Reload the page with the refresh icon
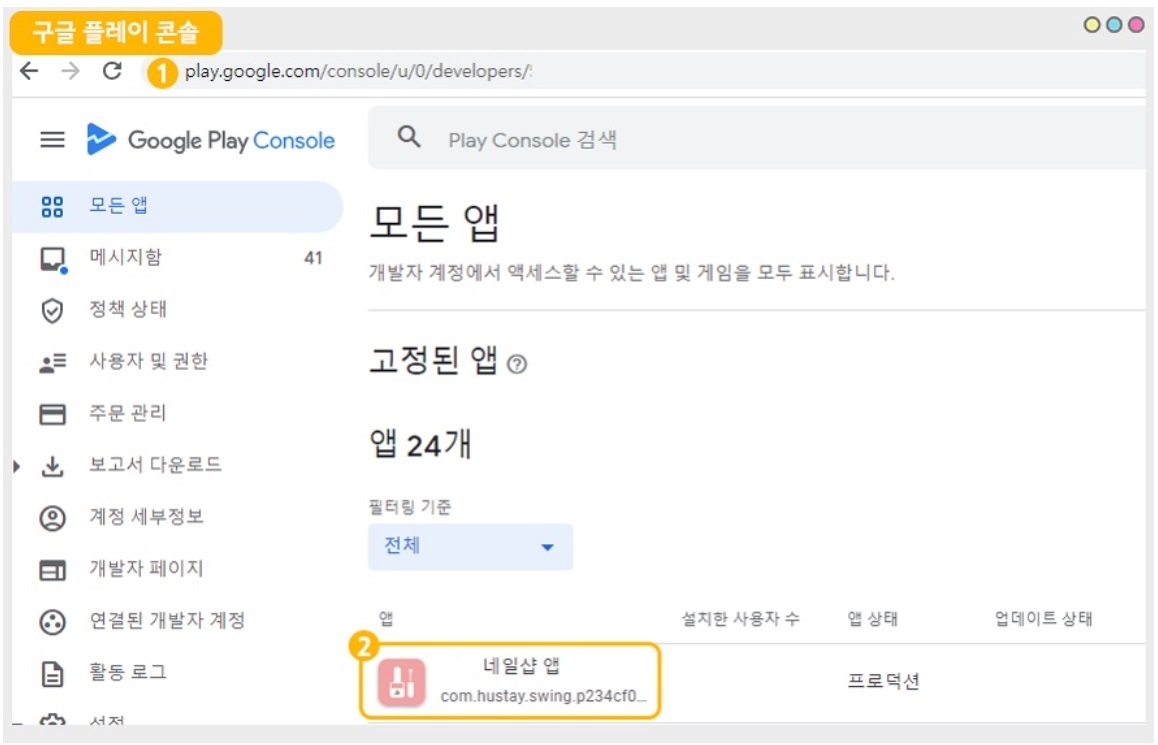 coord(112,71)
